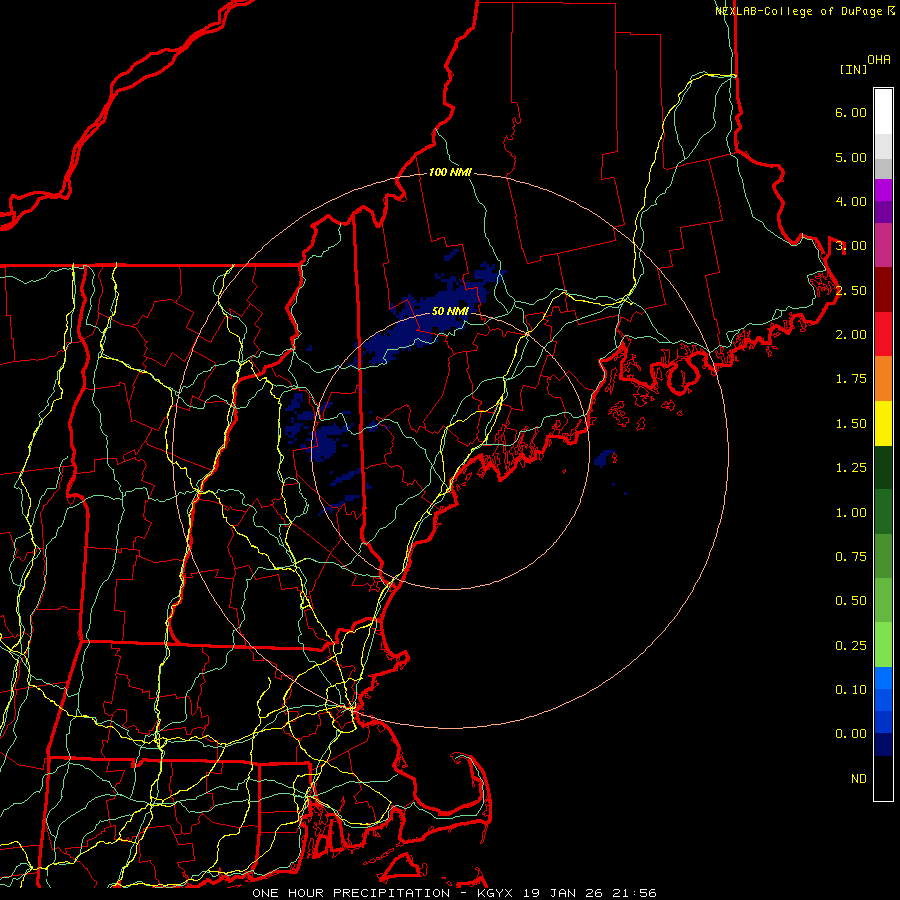
Task: Click the OHA product label
Action: [879, 60]
